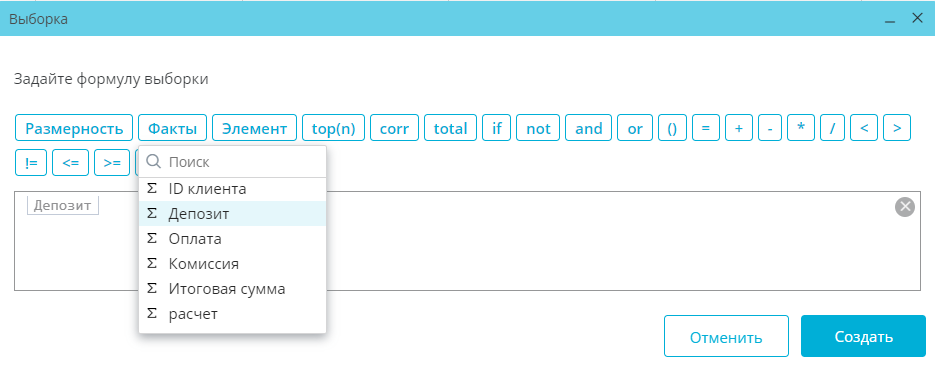Insert the plus operator

(739, 128)
